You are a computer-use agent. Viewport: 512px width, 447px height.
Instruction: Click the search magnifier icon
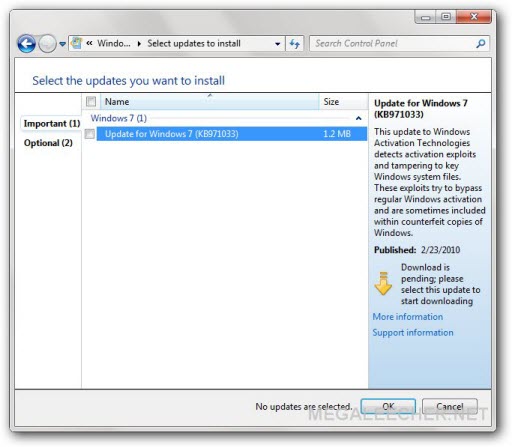pos(481,43)
